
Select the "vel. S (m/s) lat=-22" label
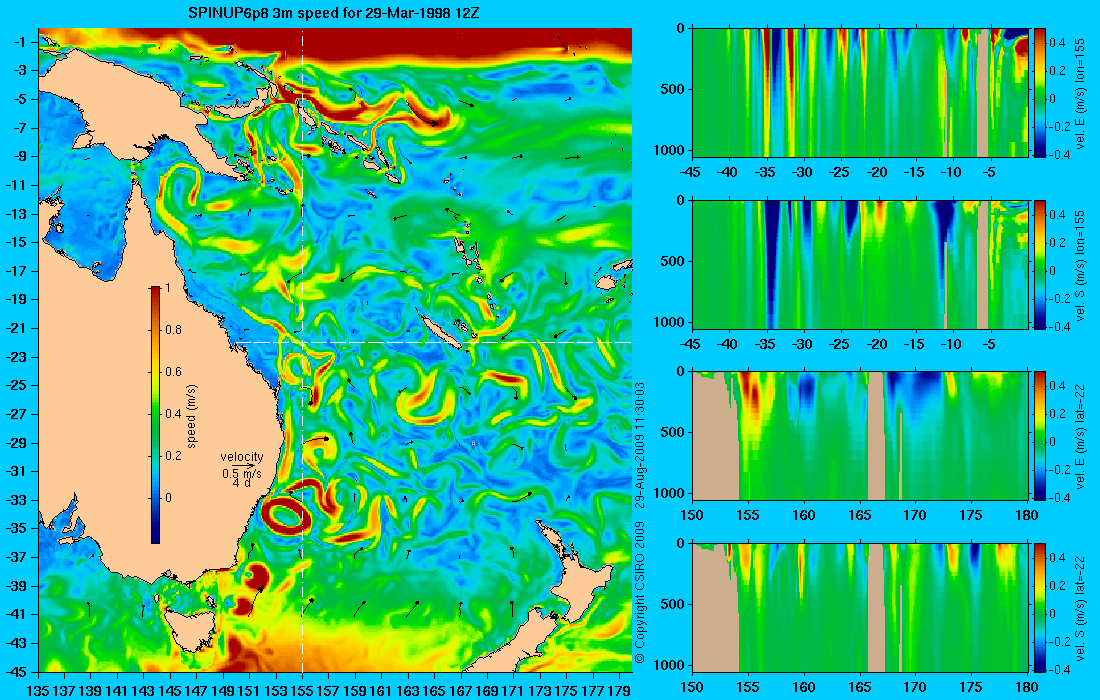(x=1080, y=607)
